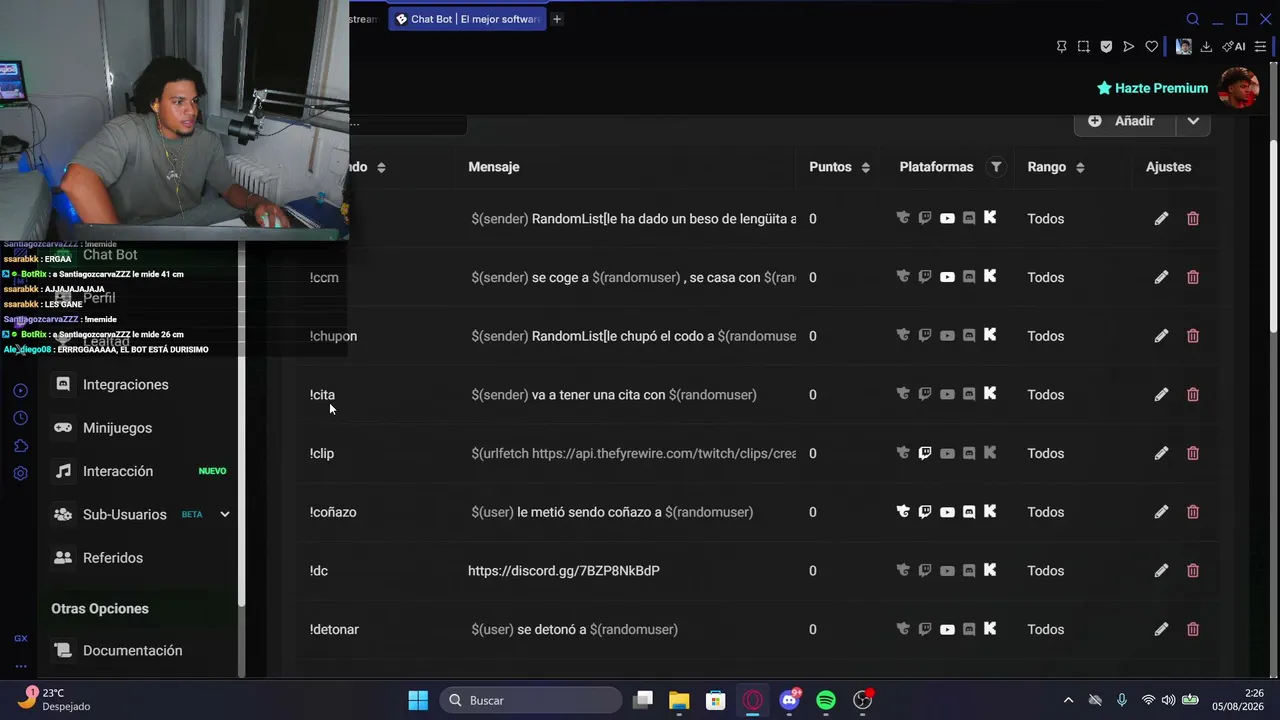The width and height of the screenshot is (1280, 720).
Task: Remove the !coñazo command via its trash icon
Action: coord(1193,512)
